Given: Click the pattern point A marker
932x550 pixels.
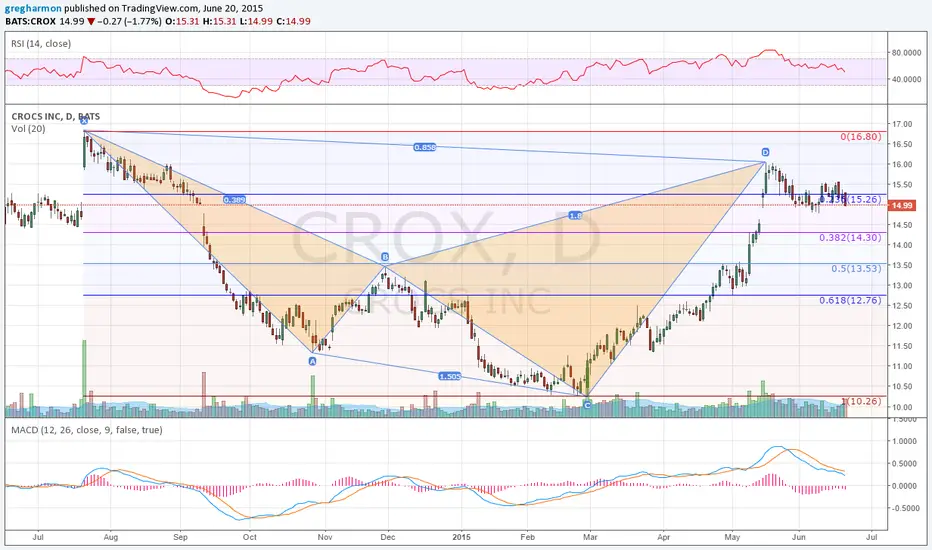Looking at the screenshot, I should pos(313,360).
